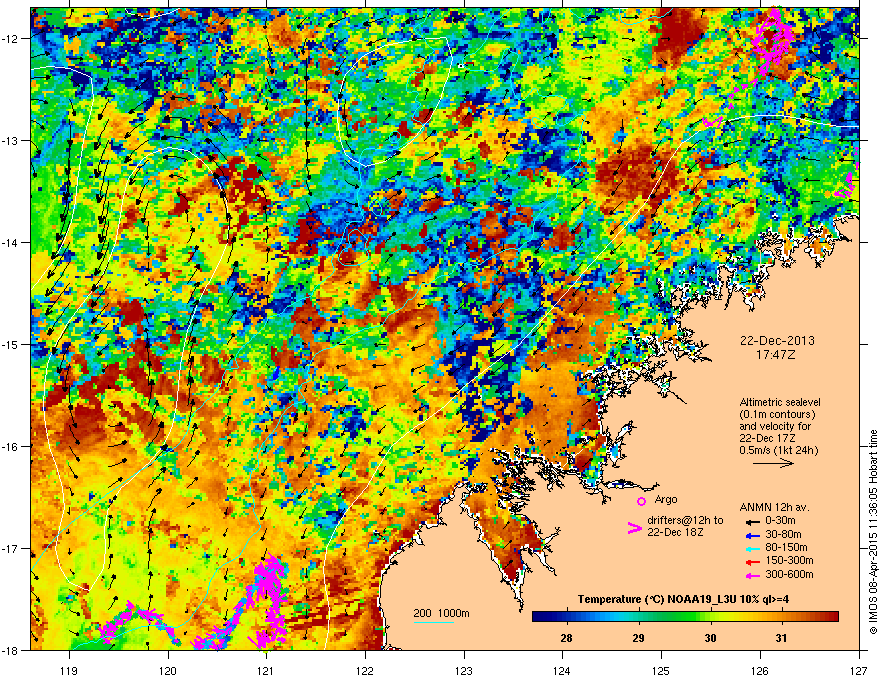Click the colorbar tick label '28'

tap(567, 638)
